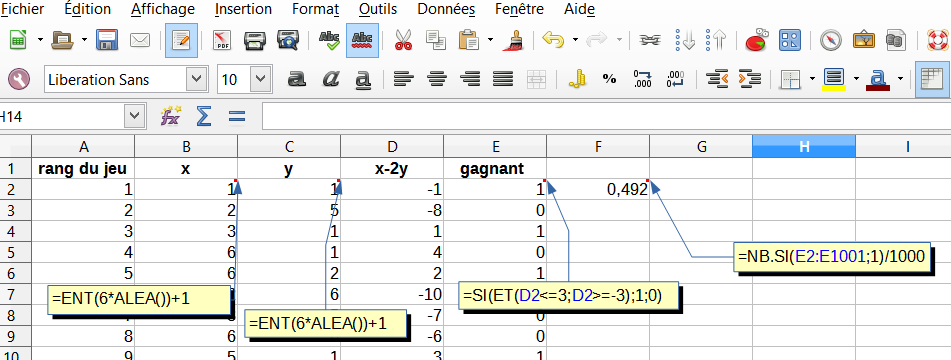Save the document with floppy icon
951x360 pixels.
(x=107, y=41)
